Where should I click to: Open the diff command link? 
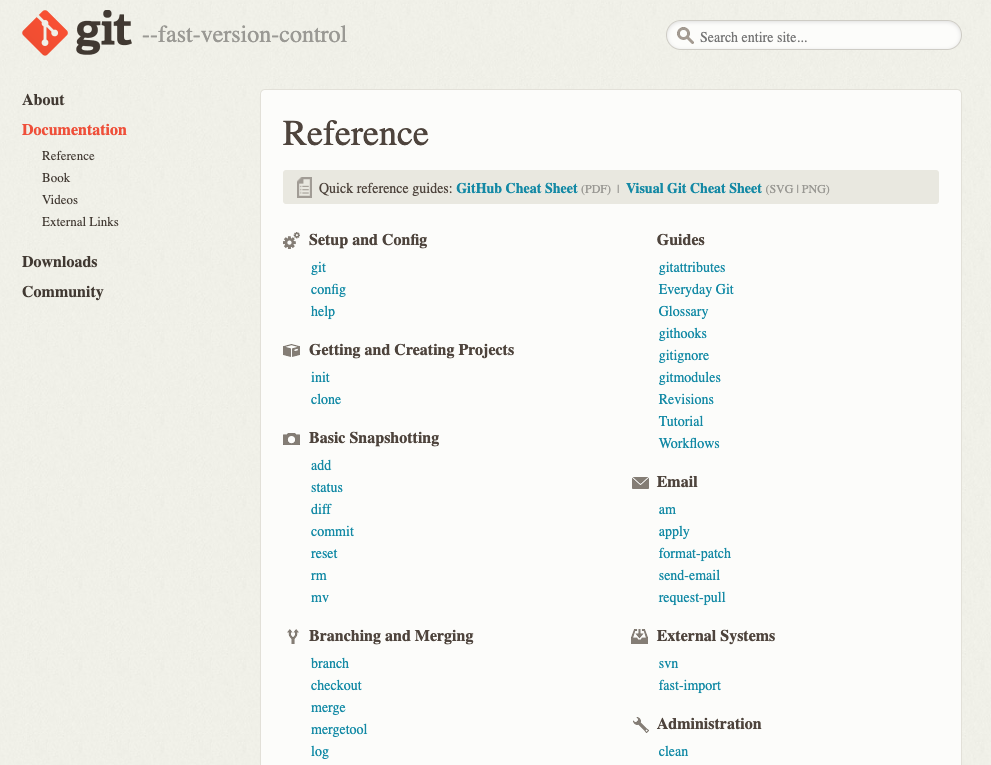pyautogui.click(x=320, y=510)
